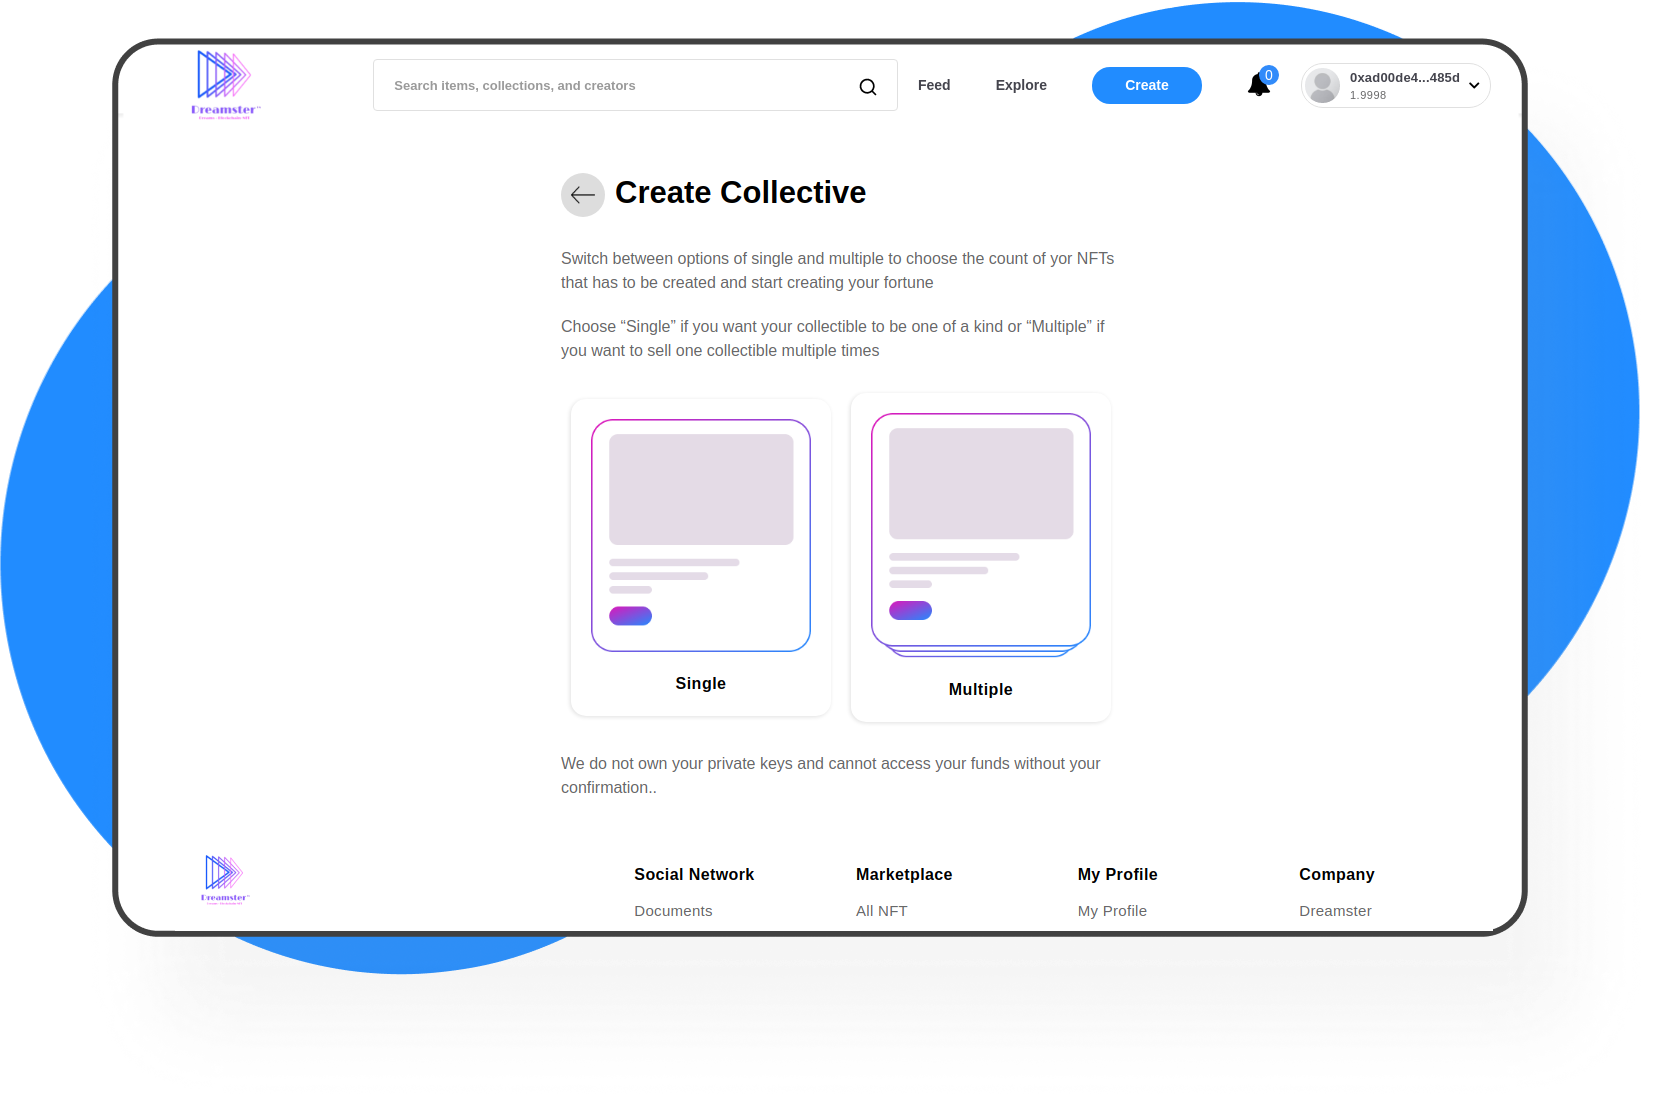The height and width of the screenshot is (1106, 1654).
Task: Click the notification count badge
Action: [x=1269, y=75]
